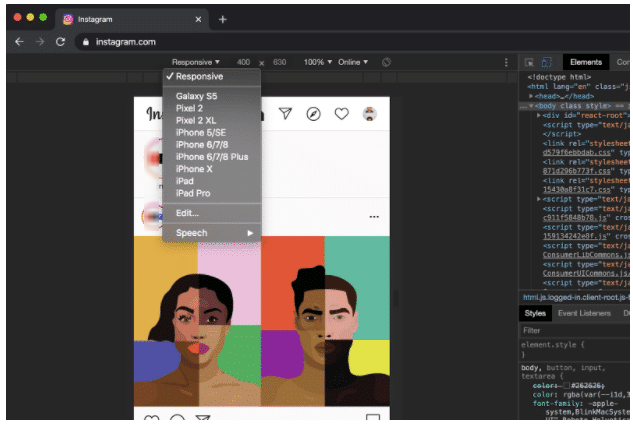Image resolution: width=633 pixels, height=427 pixels.
Task: Click the ConsumerLibCommons.js link
Action: 586,255
